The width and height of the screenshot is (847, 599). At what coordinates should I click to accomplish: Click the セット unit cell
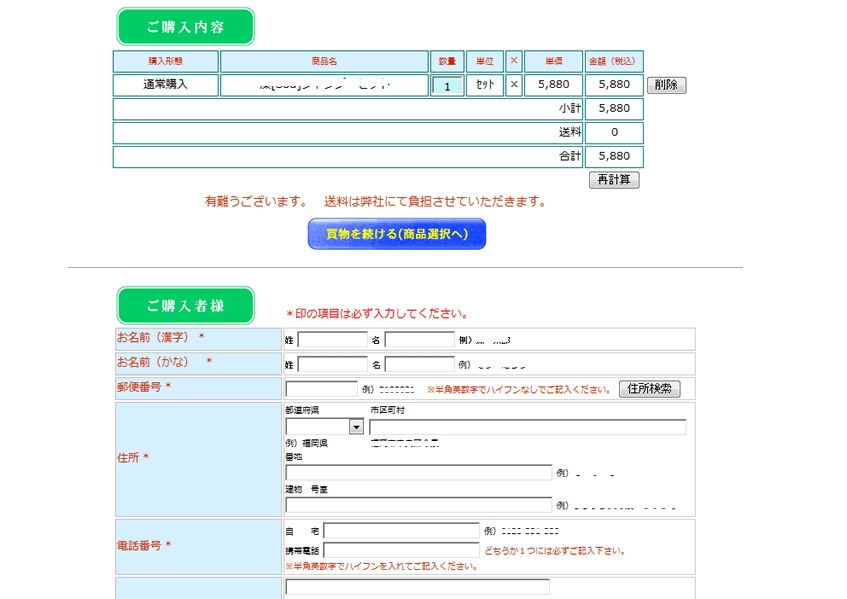485,85
